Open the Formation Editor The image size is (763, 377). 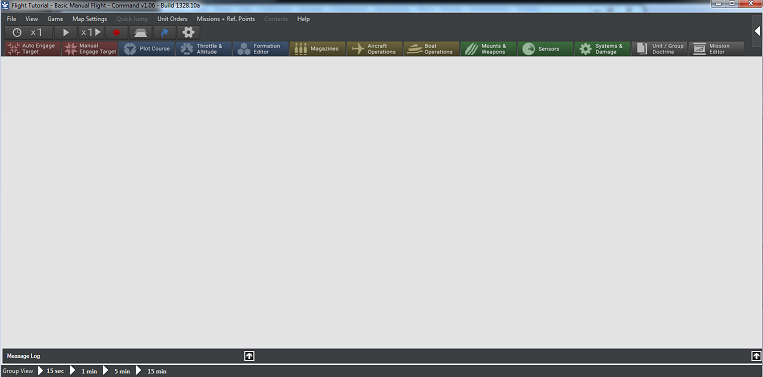point(261,49)
